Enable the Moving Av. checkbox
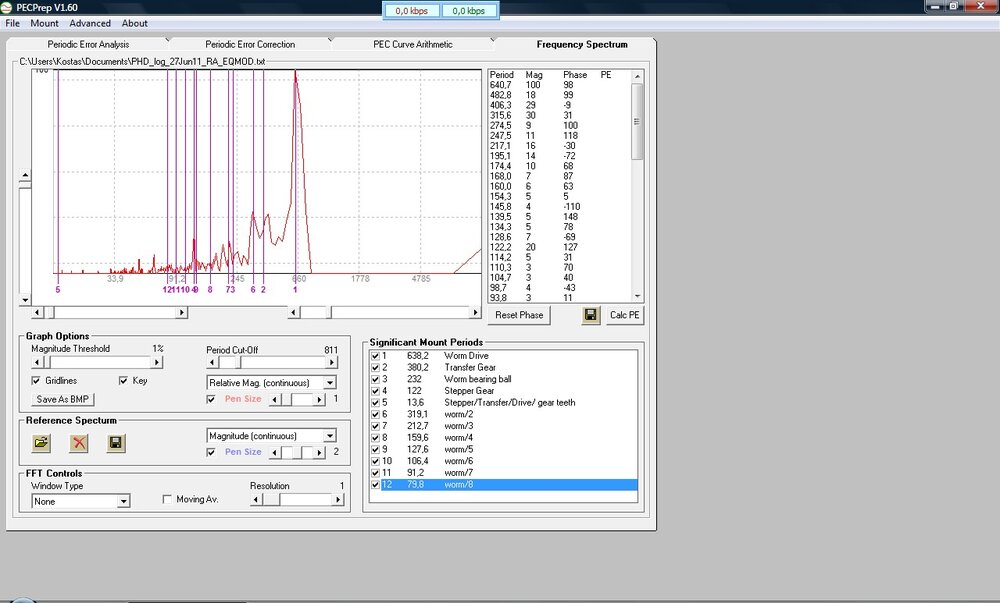Screen dimensions: 1000x603 coord(168,499)
